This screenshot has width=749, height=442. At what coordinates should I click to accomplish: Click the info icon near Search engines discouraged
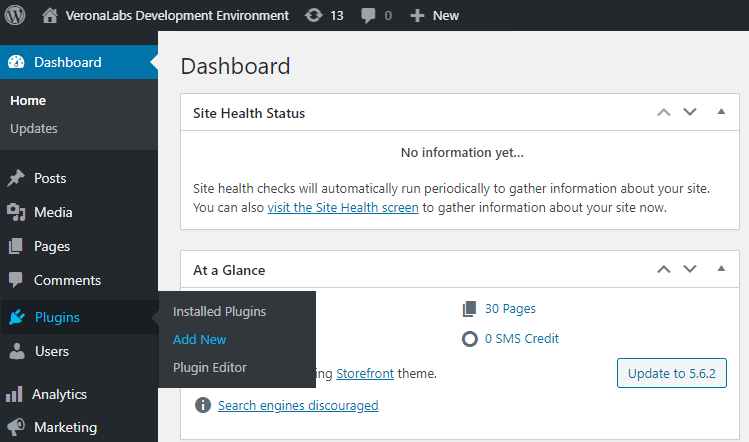(203, 405)
